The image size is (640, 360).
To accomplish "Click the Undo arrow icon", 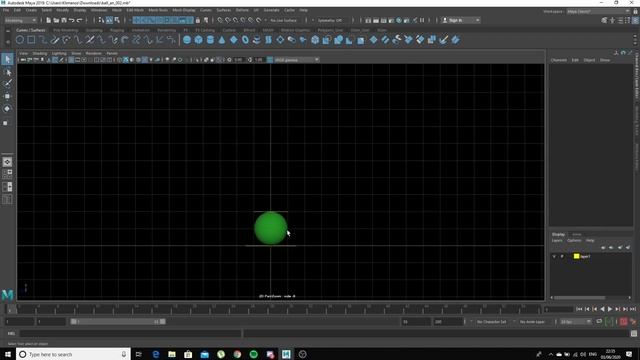I will click(x=72, y=20).
